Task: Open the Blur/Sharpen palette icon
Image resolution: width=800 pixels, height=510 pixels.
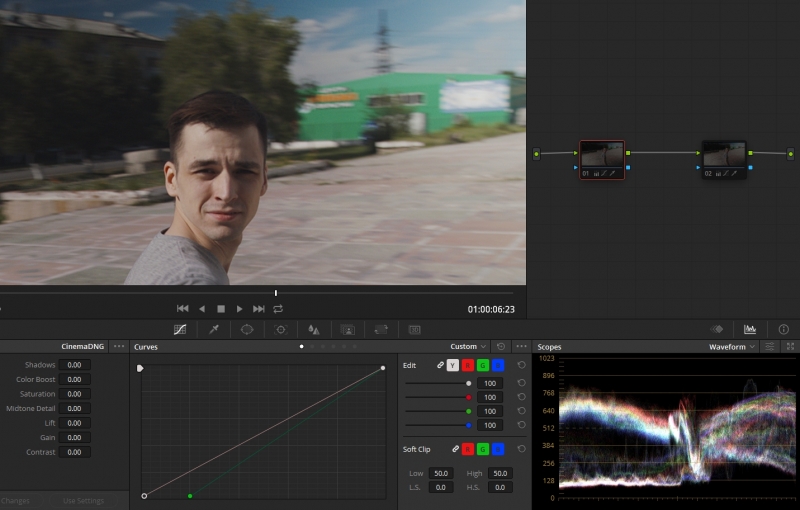Action: pos(314,329)
